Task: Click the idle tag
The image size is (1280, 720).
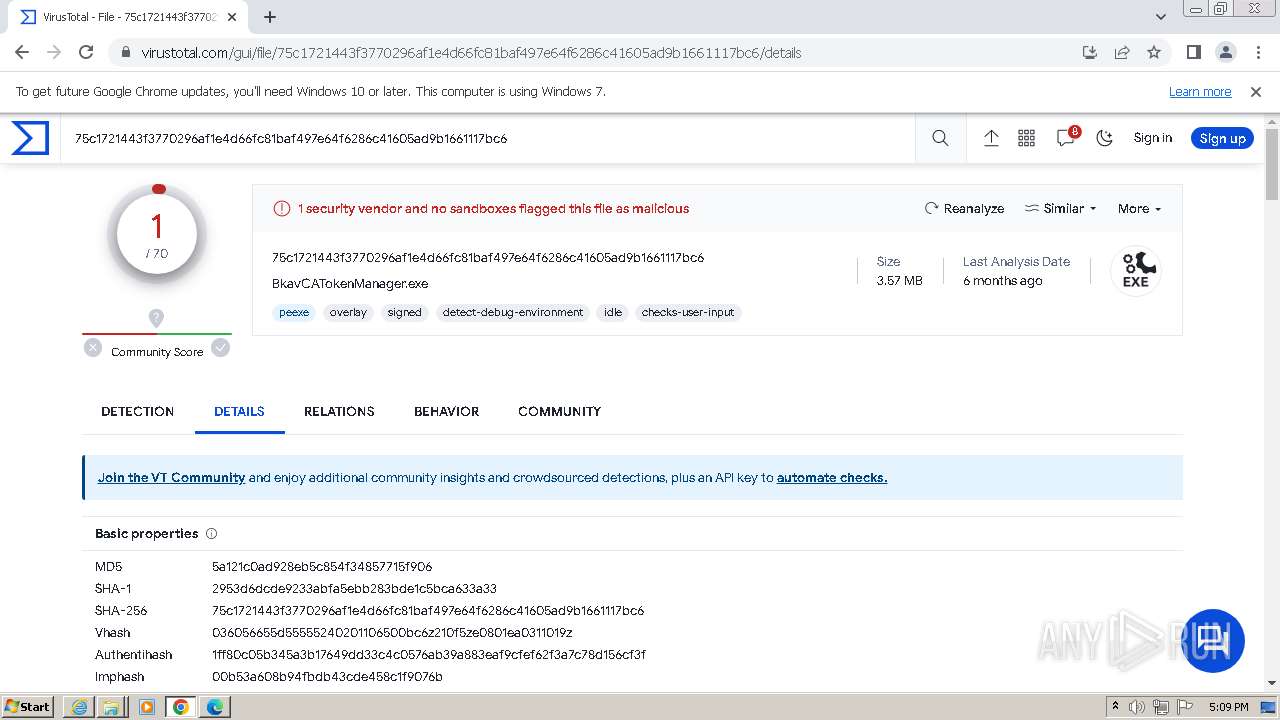Action: click(613, 312)
